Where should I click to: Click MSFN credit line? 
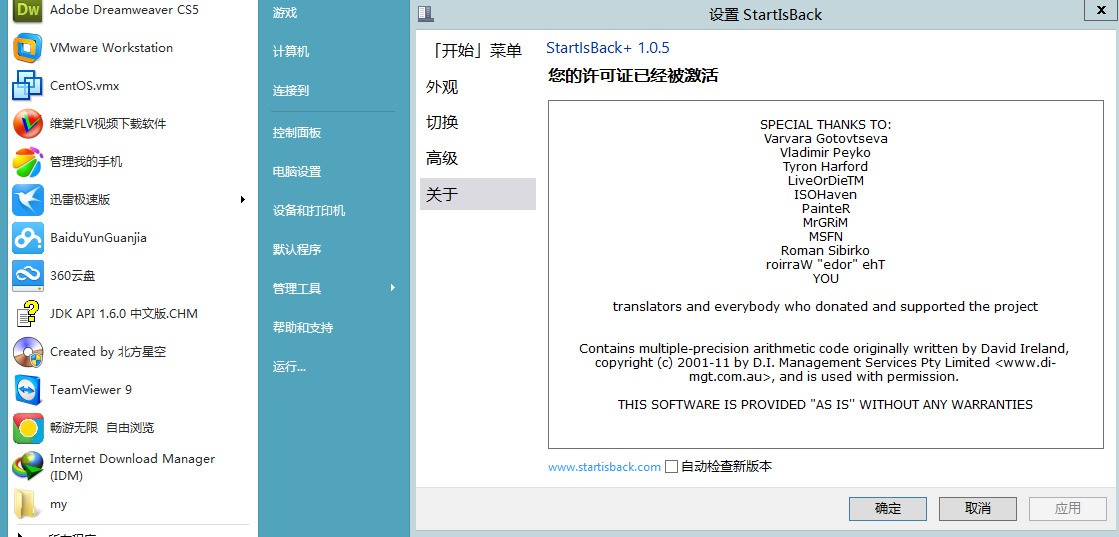click(826, 236)
